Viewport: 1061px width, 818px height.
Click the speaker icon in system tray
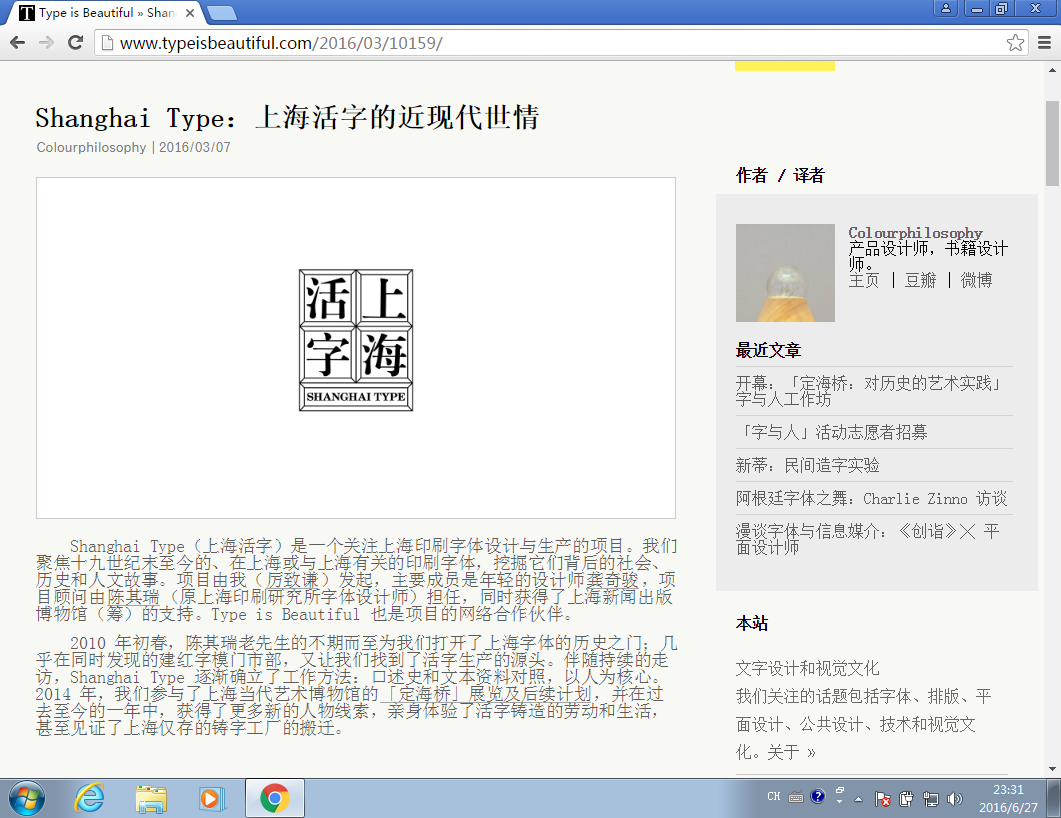(957, 797)
